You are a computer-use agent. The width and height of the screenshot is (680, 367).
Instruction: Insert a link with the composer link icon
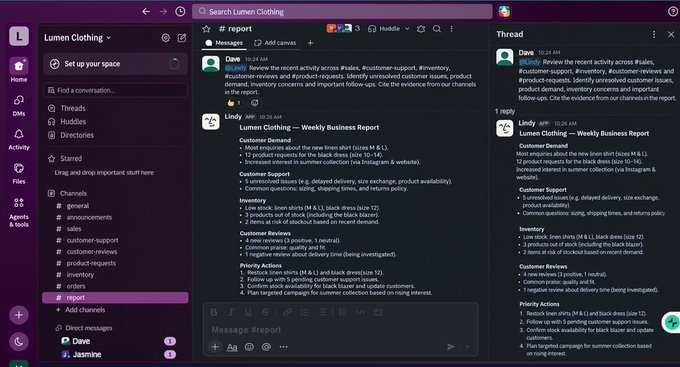tap(287, 312)
